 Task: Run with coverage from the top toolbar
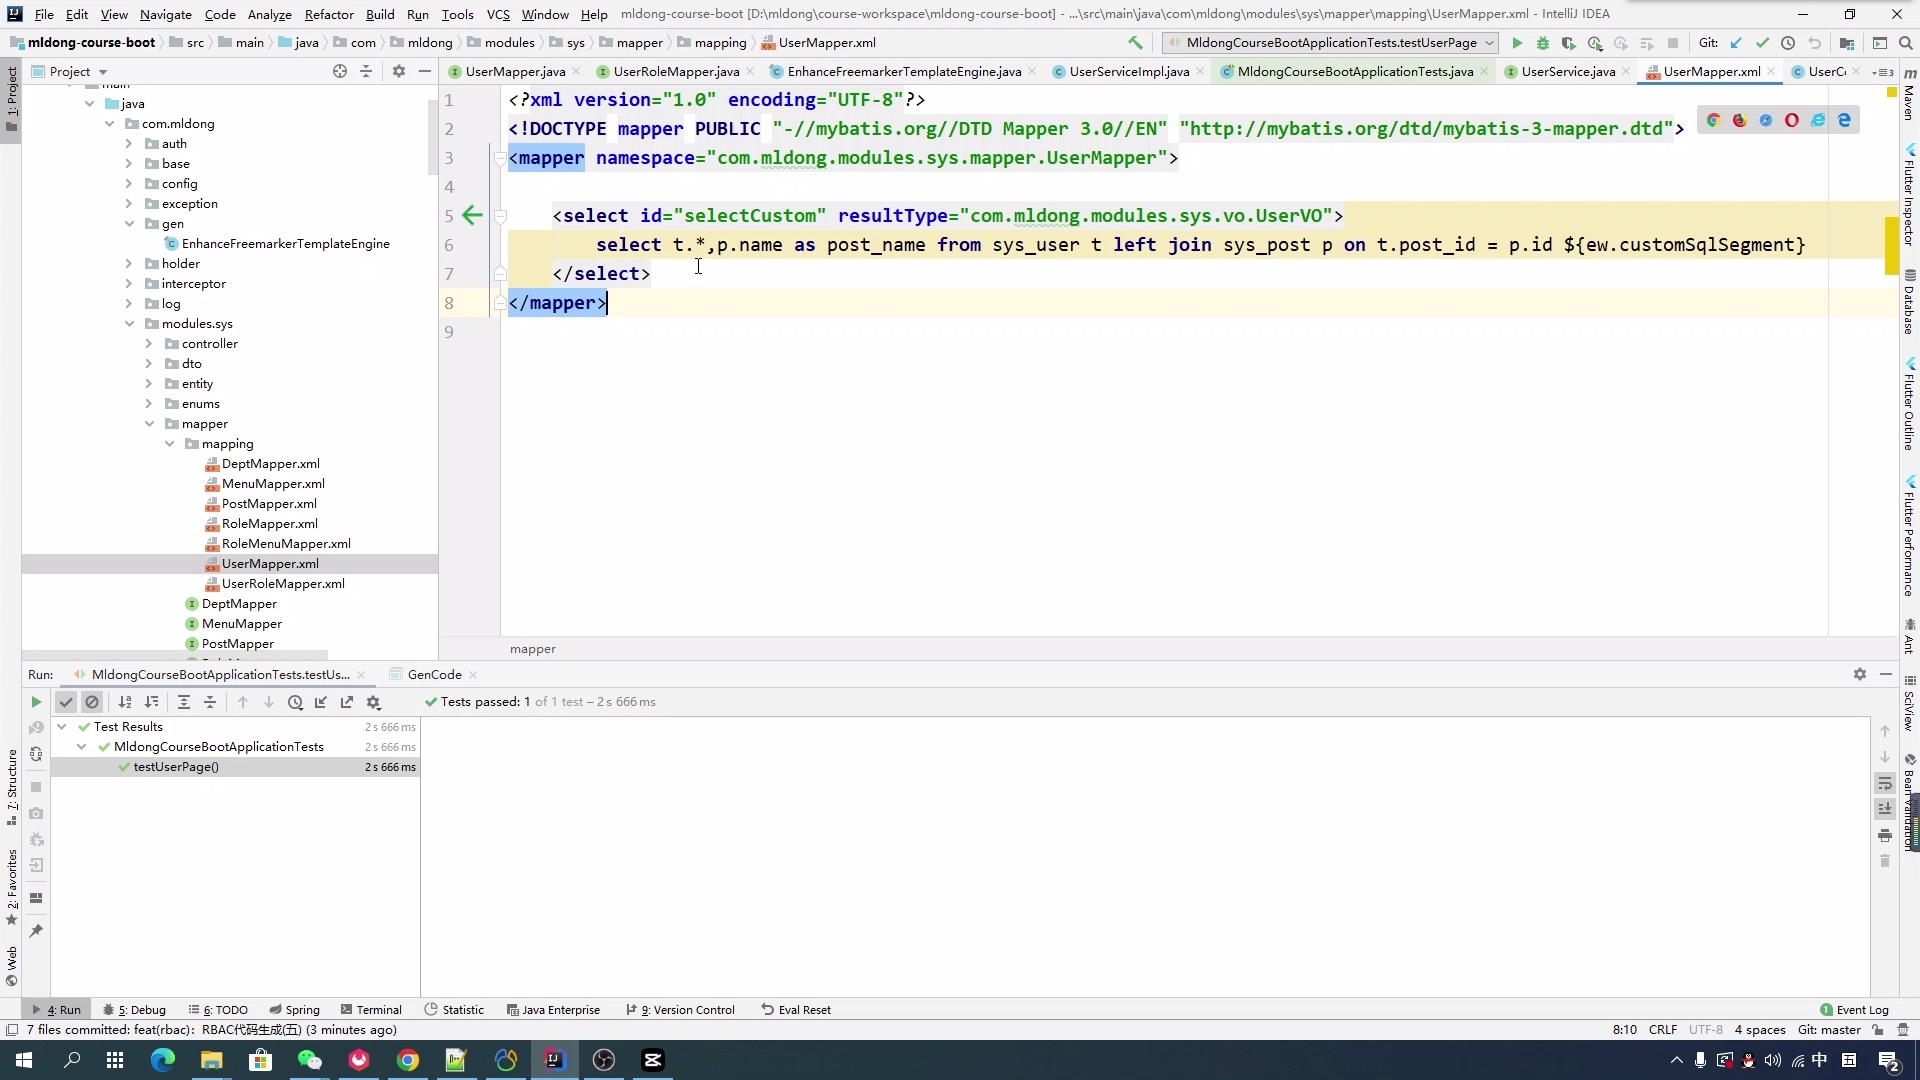1568,43
